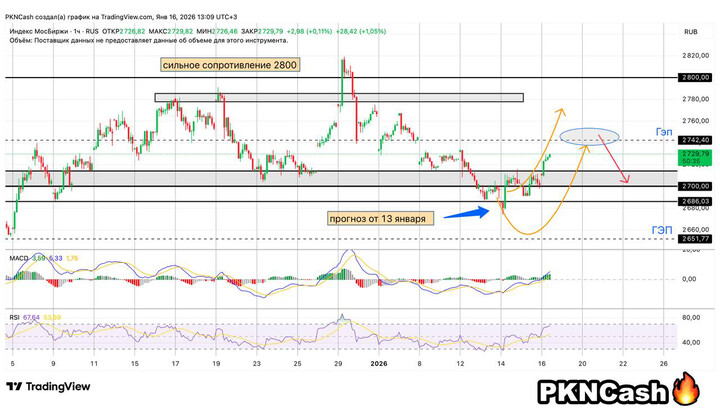Select the gray resistance rectangle near 2780
Image resolution: width=720 pixels, height=411 pixels.
pyautogui.click(x=340, y=97)
